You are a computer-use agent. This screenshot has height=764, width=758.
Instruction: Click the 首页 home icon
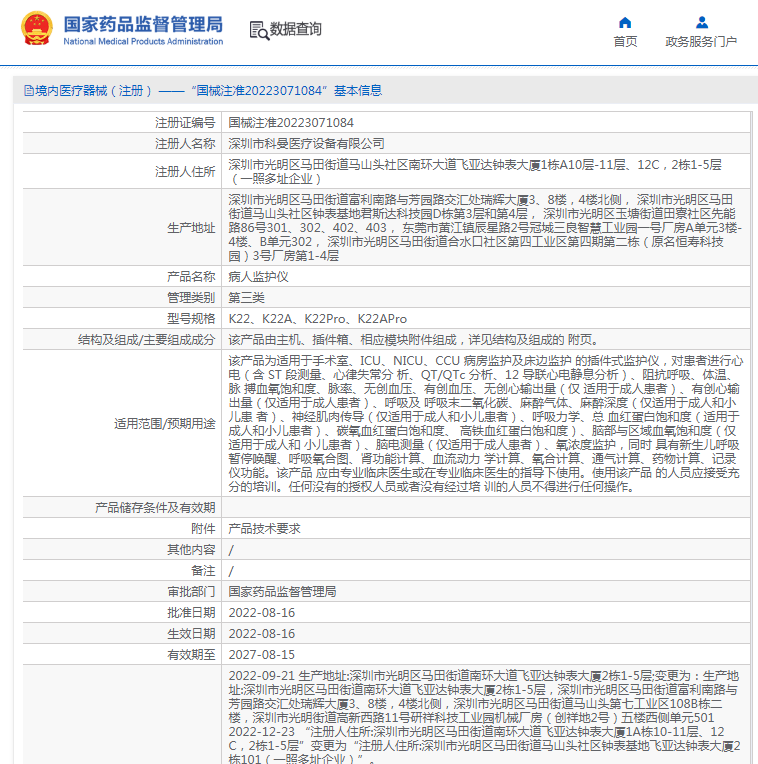(x=625, y=22)
